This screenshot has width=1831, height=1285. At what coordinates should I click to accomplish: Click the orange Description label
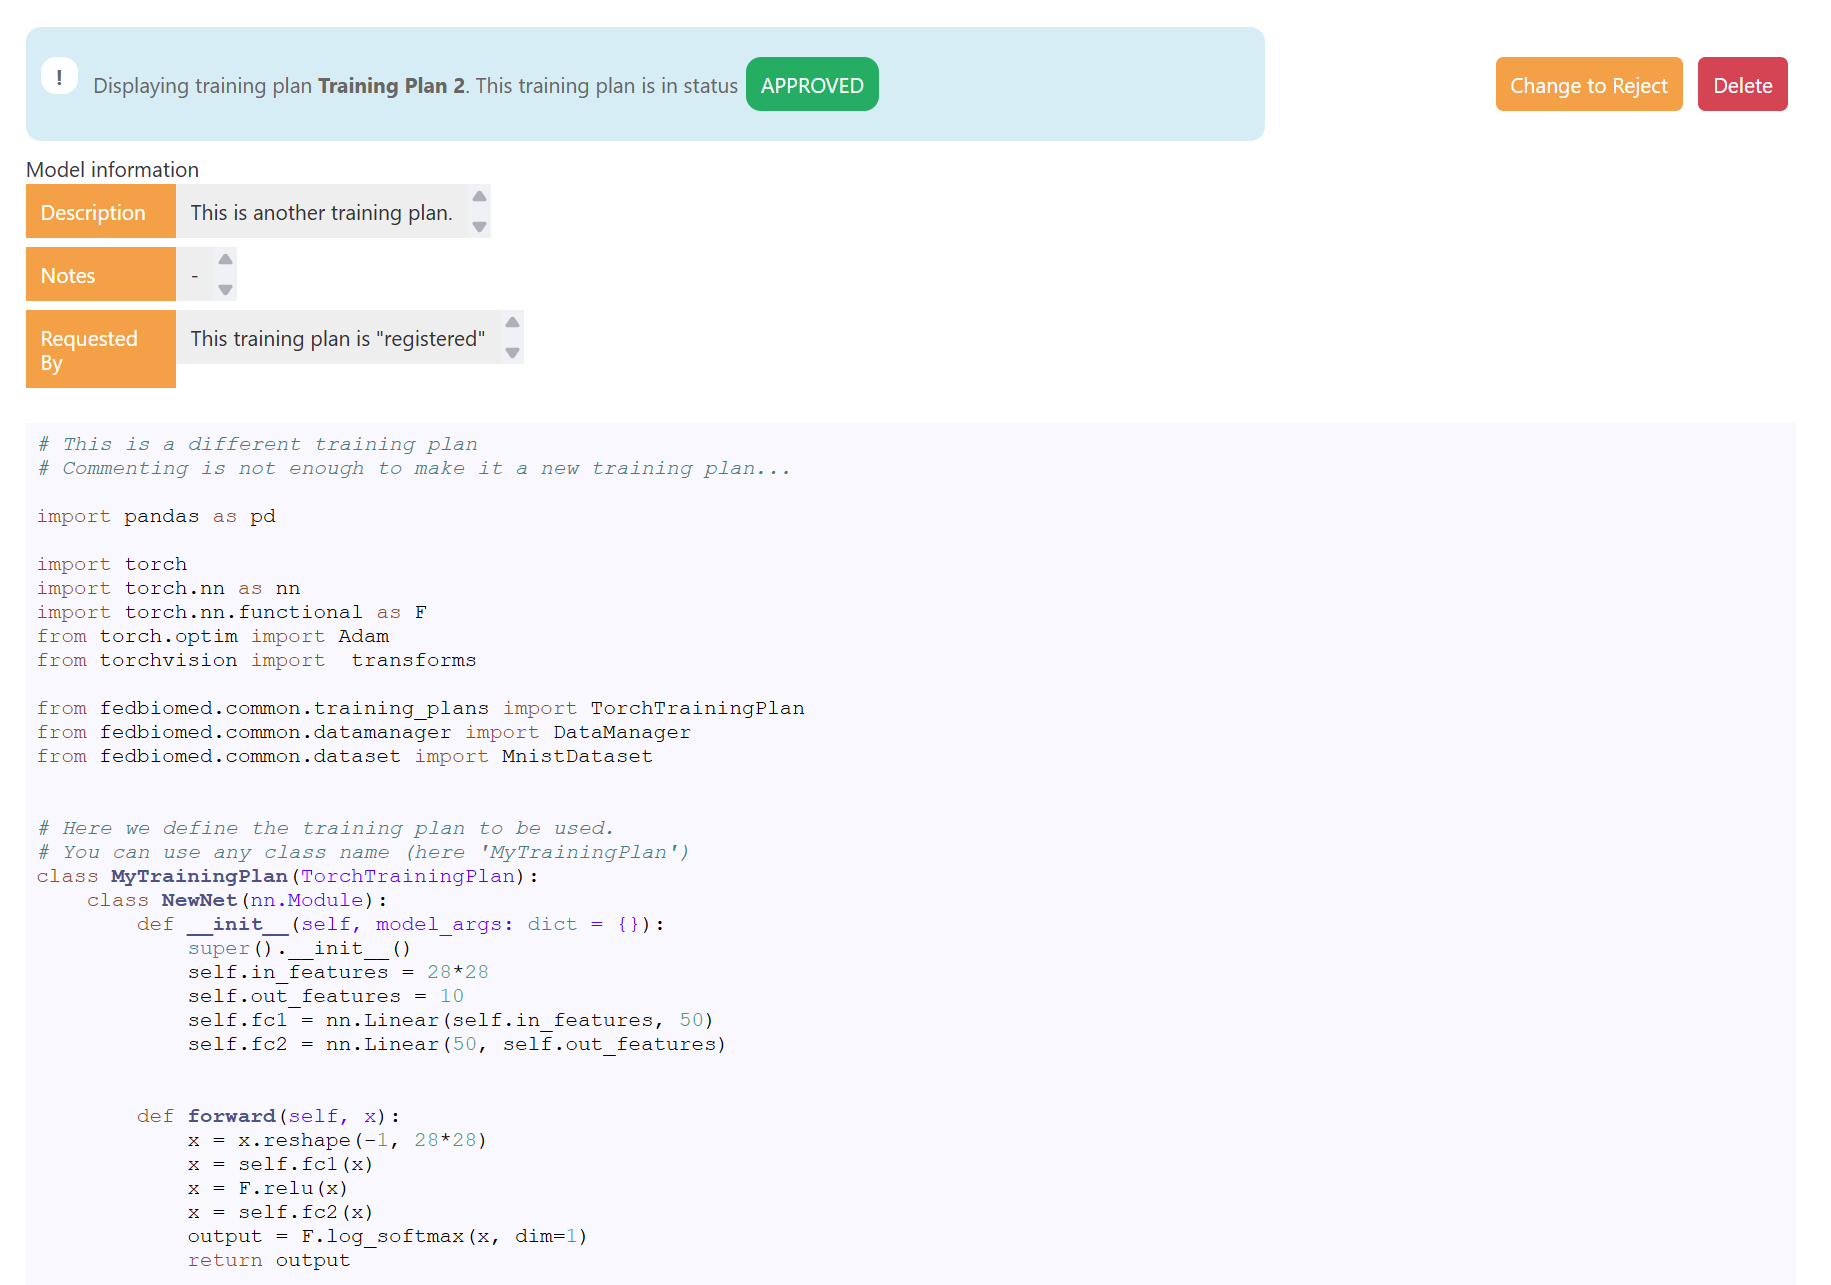coord(101,211)
